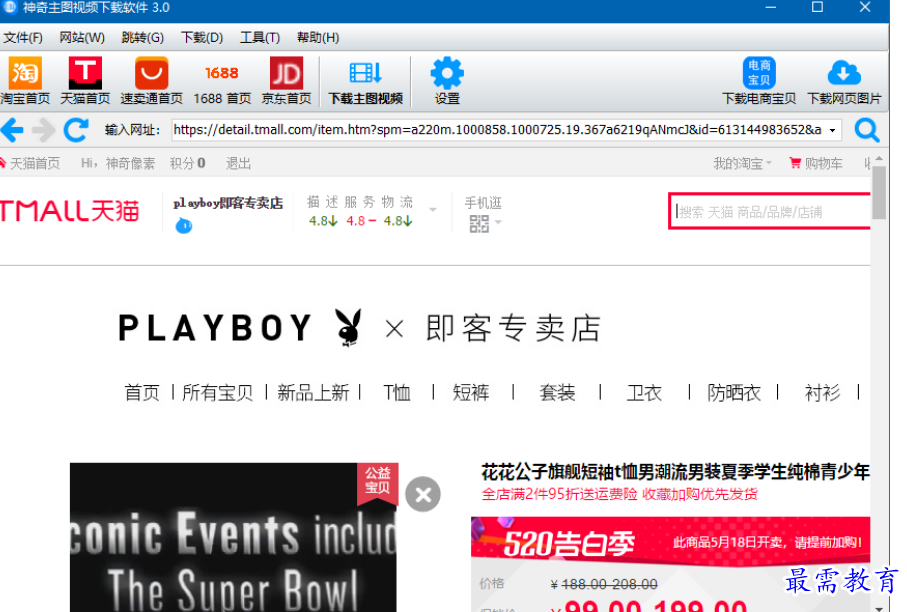Image resolution: width=907 pixels, height=612 pixels.
Task: Open the 套装 category
Action: [557, 393]
